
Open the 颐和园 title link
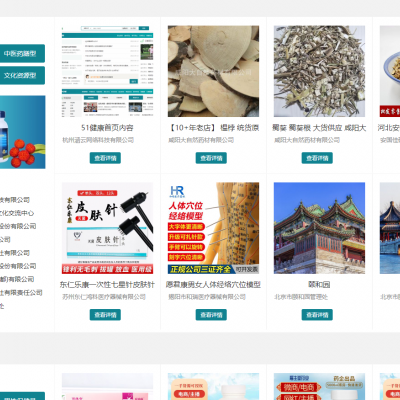tap(319, 285)
